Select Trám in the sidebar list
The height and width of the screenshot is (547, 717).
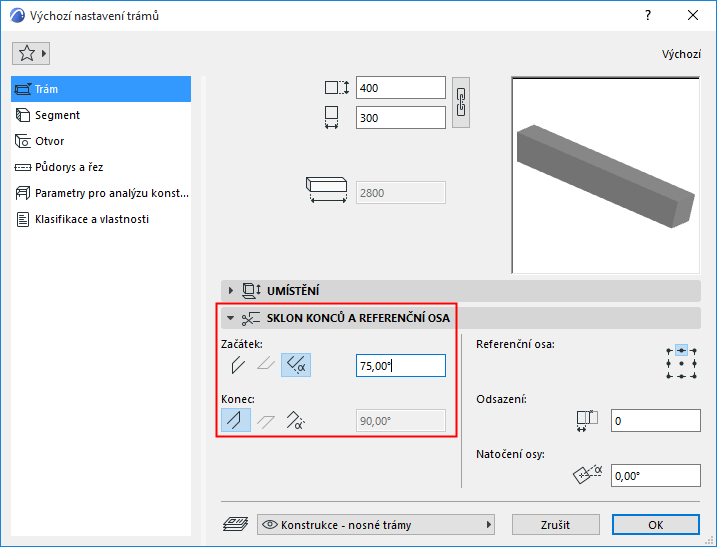[101, 89]
